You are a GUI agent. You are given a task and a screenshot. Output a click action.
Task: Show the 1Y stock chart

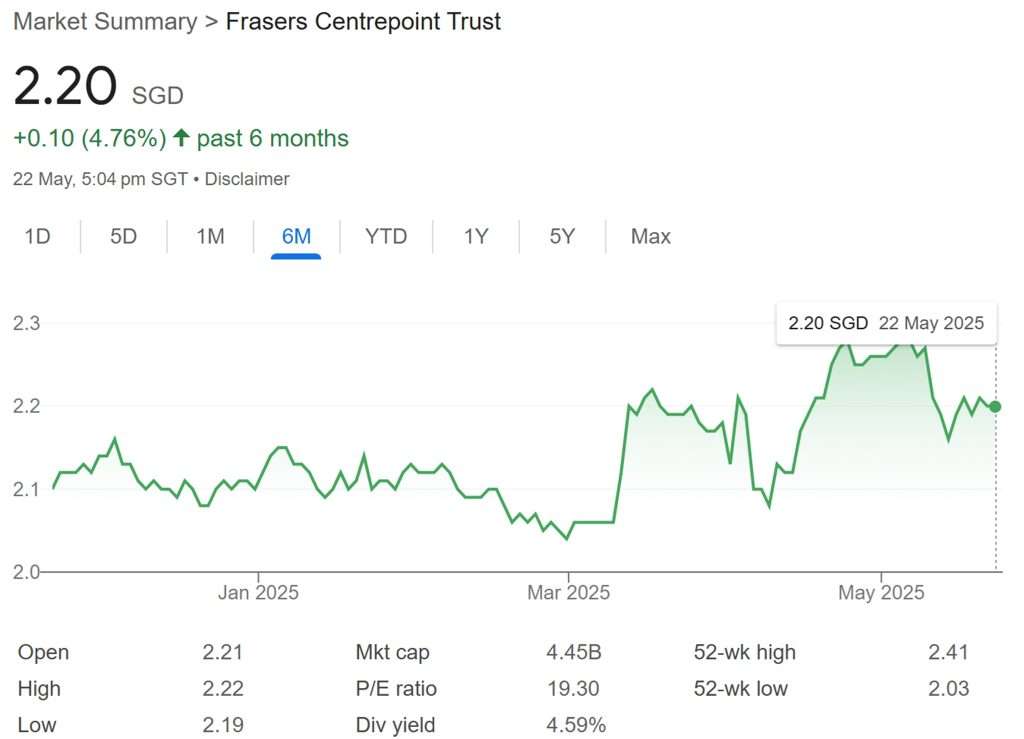click(x=475, y=236)
